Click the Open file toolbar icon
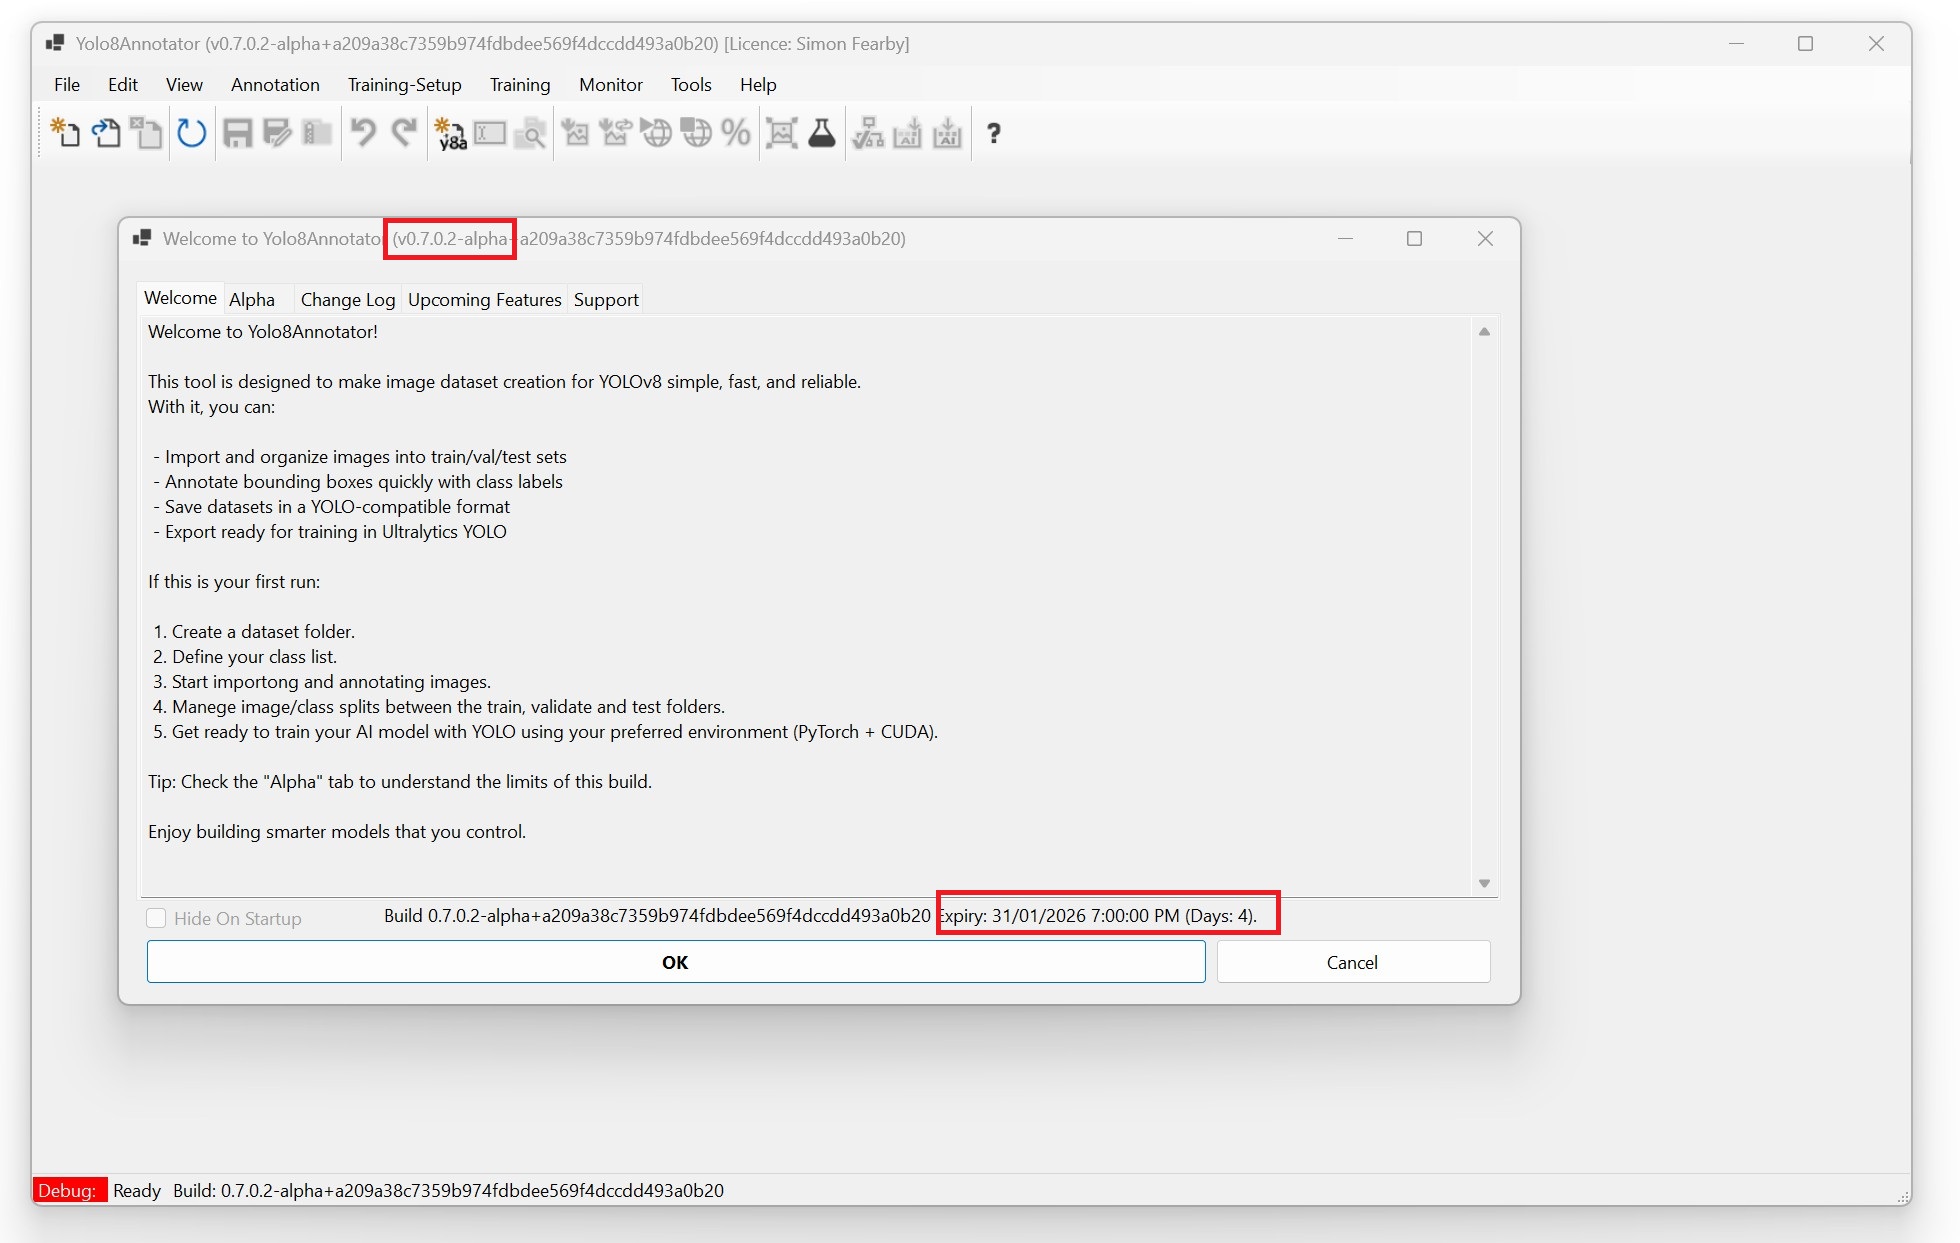 pyautogui.click(x=106, y=133)
